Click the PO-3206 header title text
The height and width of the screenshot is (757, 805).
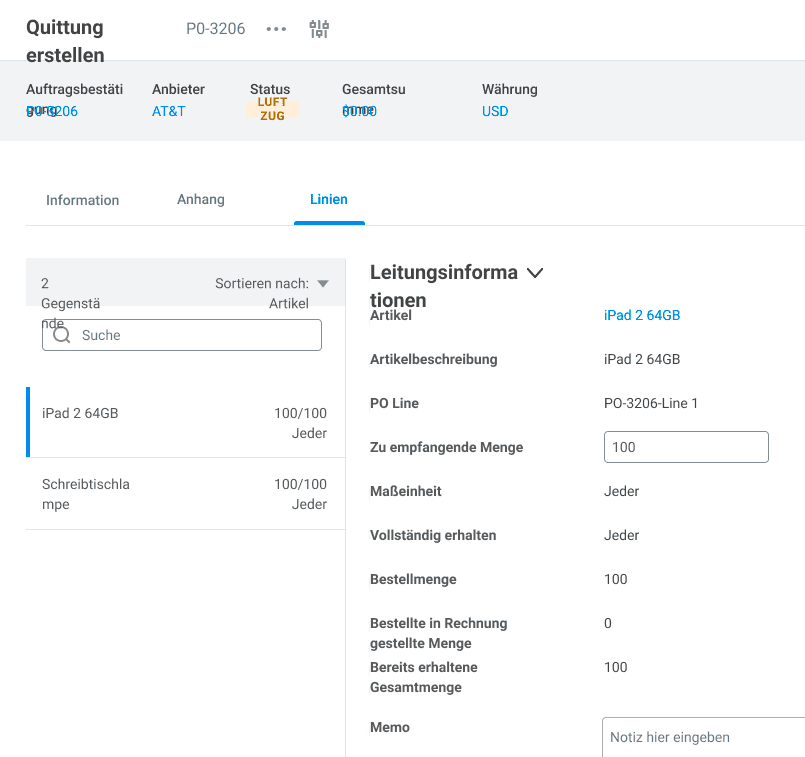[x=215, y=29]
